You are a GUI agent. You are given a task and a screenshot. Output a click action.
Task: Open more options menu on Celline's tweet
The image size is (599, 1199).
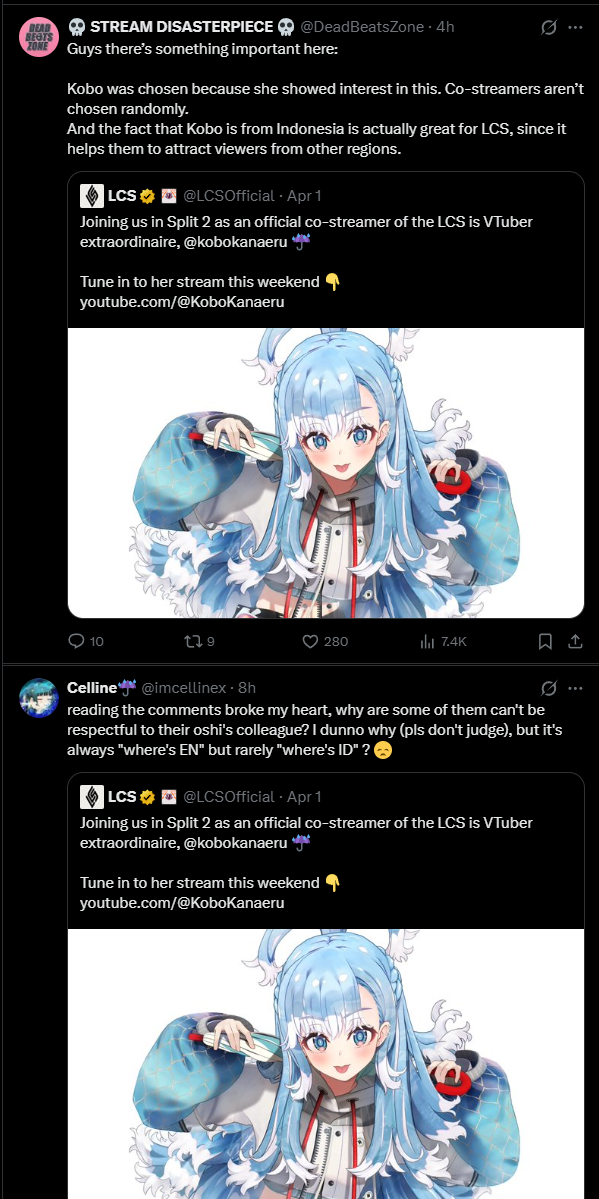tap(575, 688)
